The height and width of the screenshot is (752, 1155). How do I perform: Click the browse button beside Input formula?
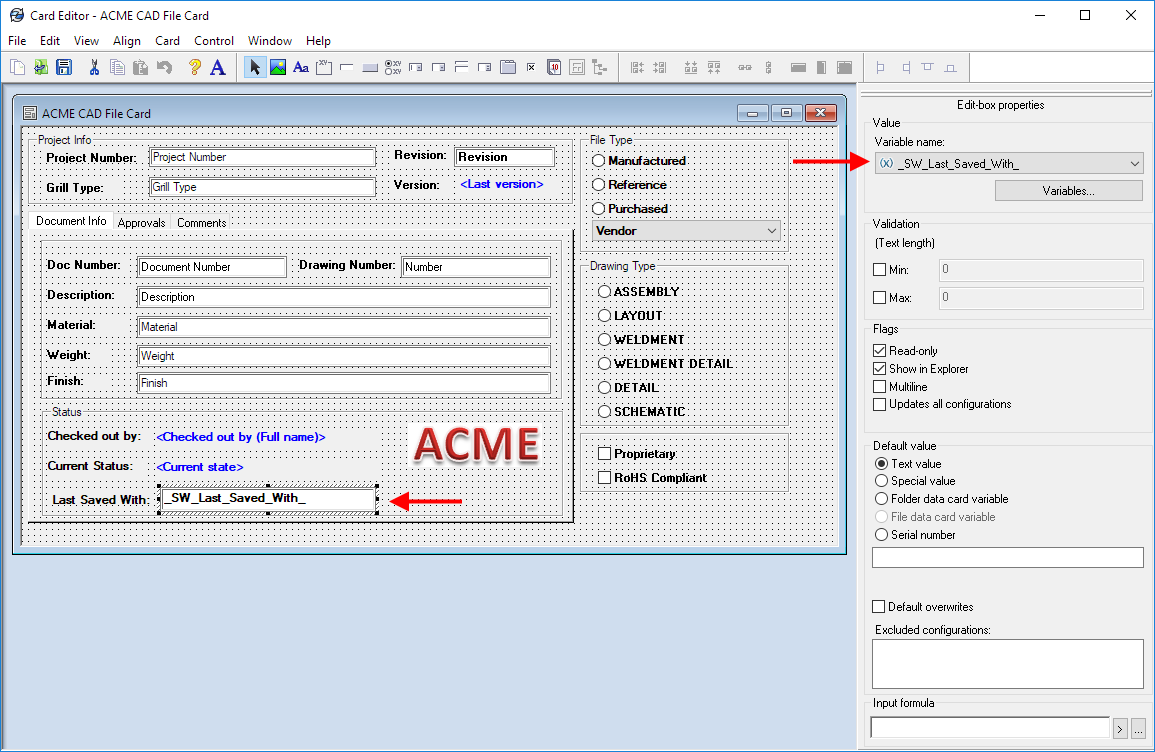tap(1138, 729)
